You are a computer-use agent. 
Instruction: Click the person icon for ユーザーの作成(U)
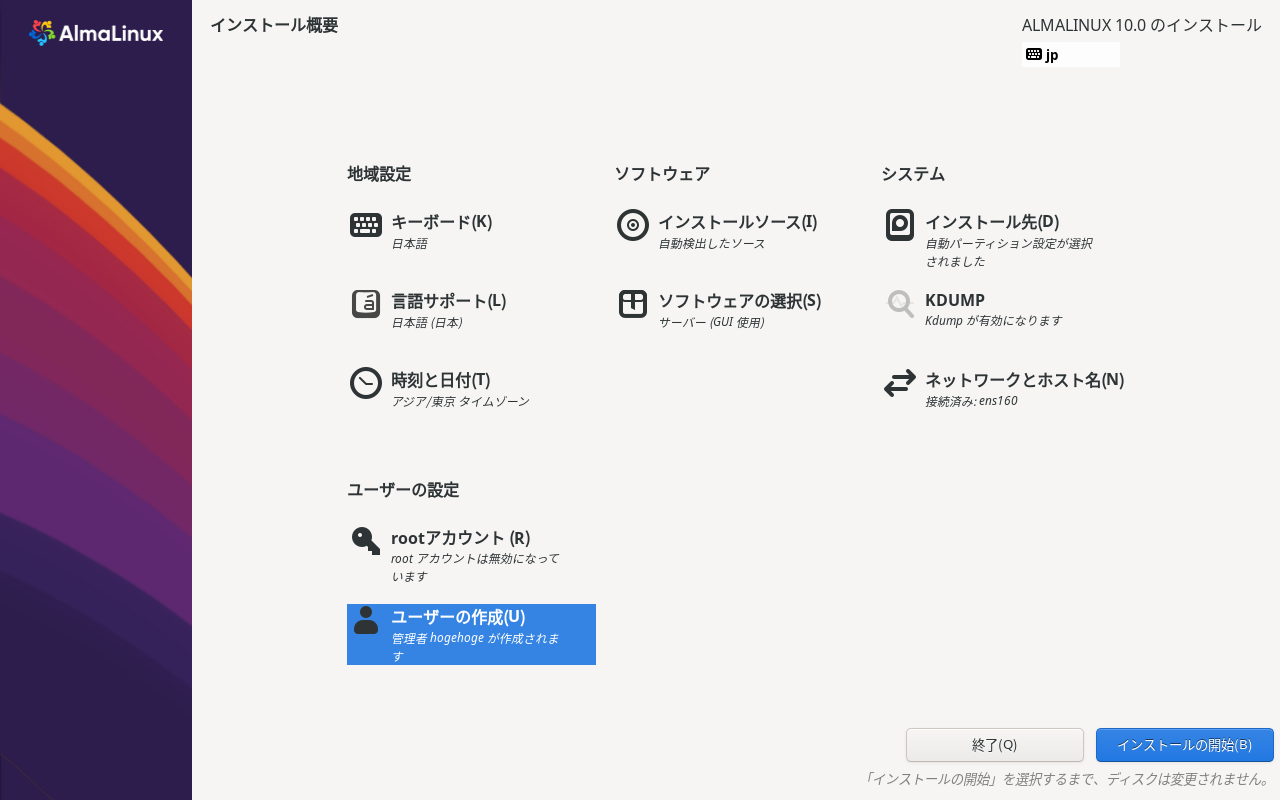(x=366, y=620)
